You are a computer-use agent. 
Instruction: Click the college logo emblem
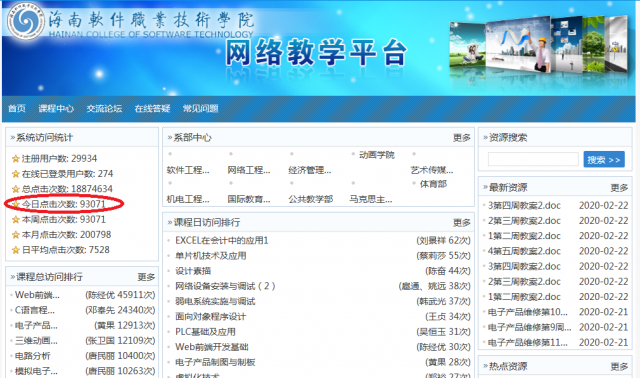point(26,21)
